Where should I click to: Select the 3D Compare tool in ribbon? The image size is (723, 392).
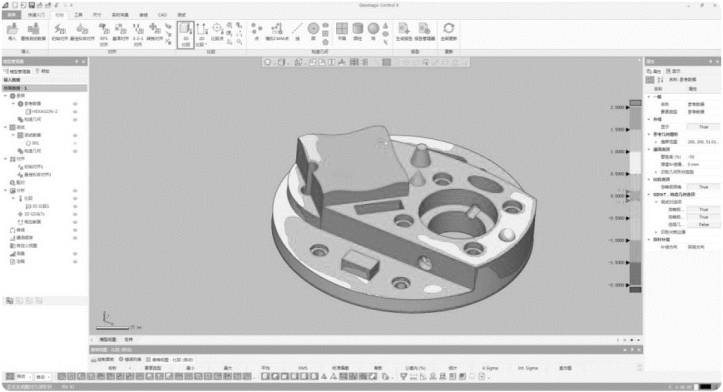pyautogui.click(x=185, y=35)
